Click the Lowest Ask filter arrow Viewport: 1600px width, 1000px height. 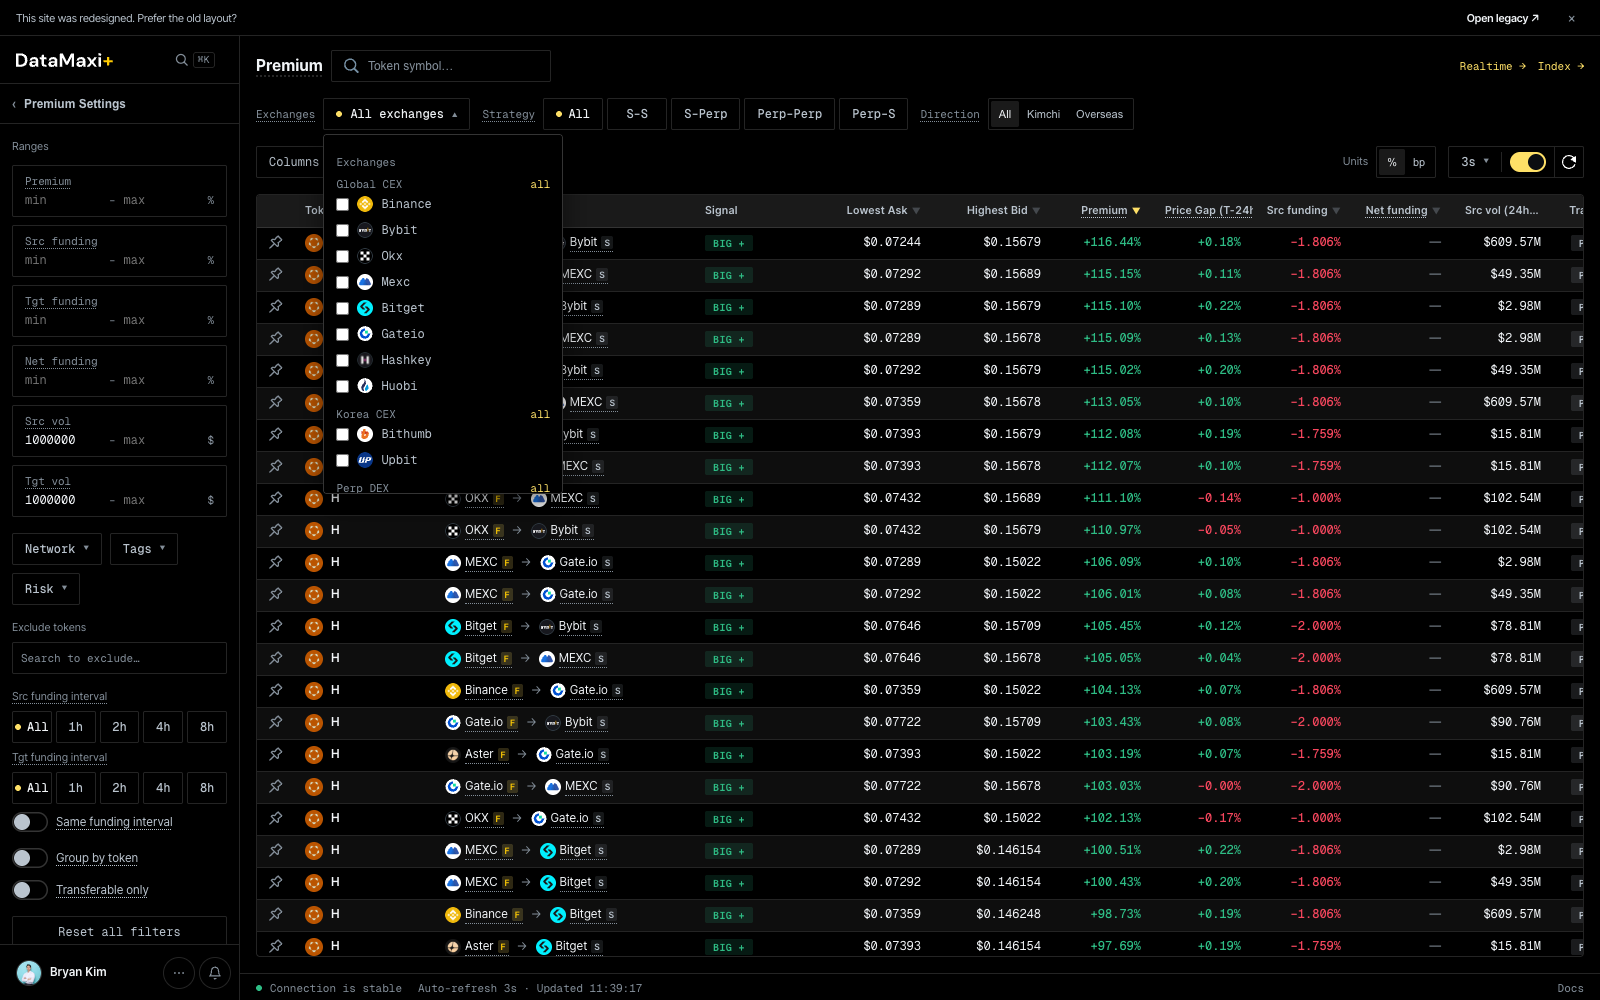916,211
